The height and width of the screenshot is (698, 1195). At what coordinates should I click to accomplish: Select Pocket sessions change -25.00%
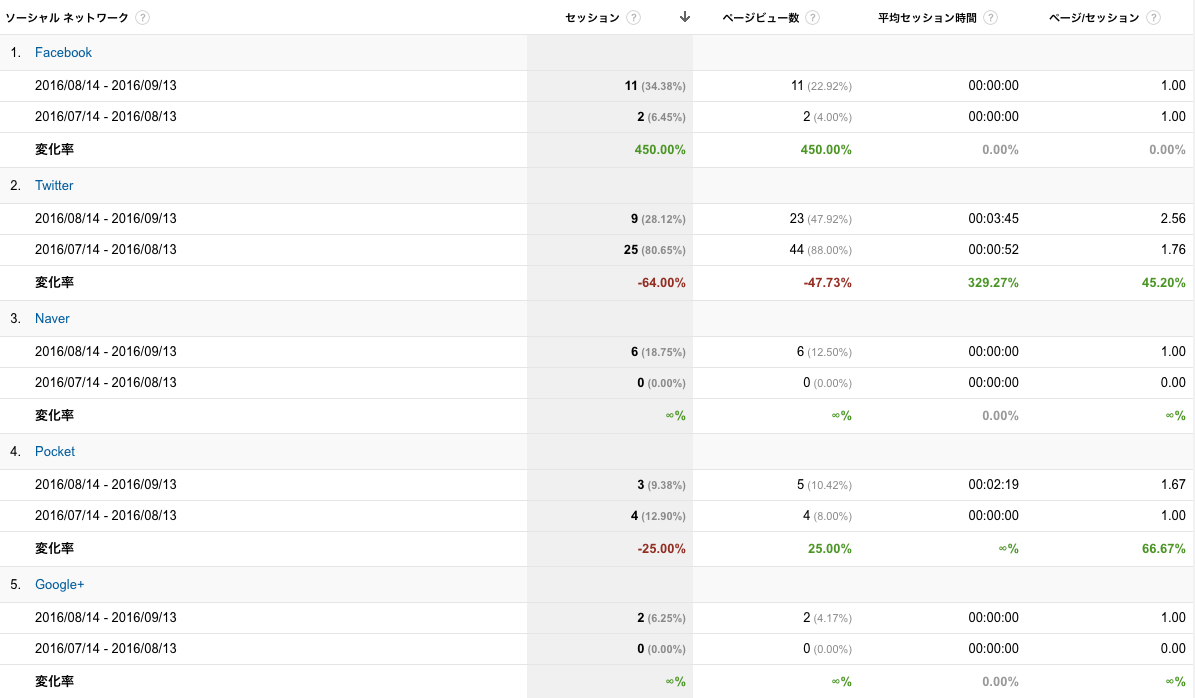tap(662, 549)
